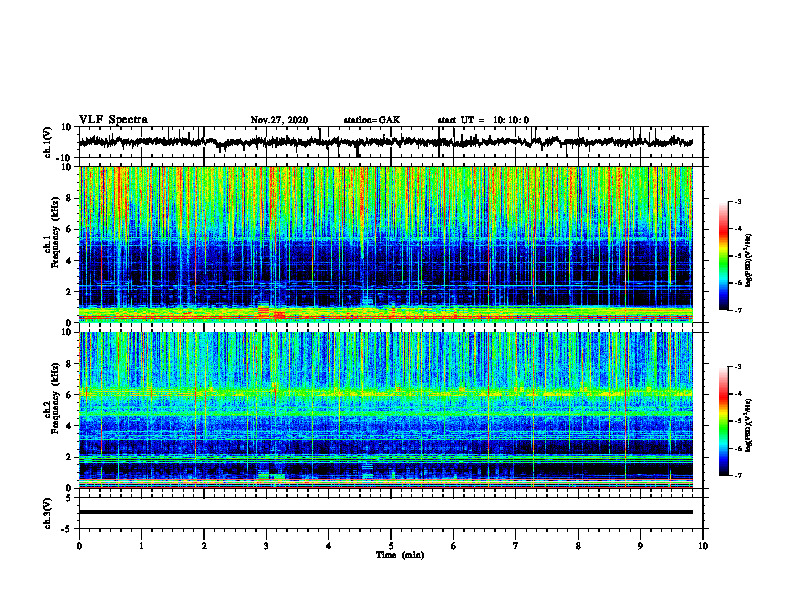
Task: Click the ch.1 voltage waveform trace
Action: [385, 142]
